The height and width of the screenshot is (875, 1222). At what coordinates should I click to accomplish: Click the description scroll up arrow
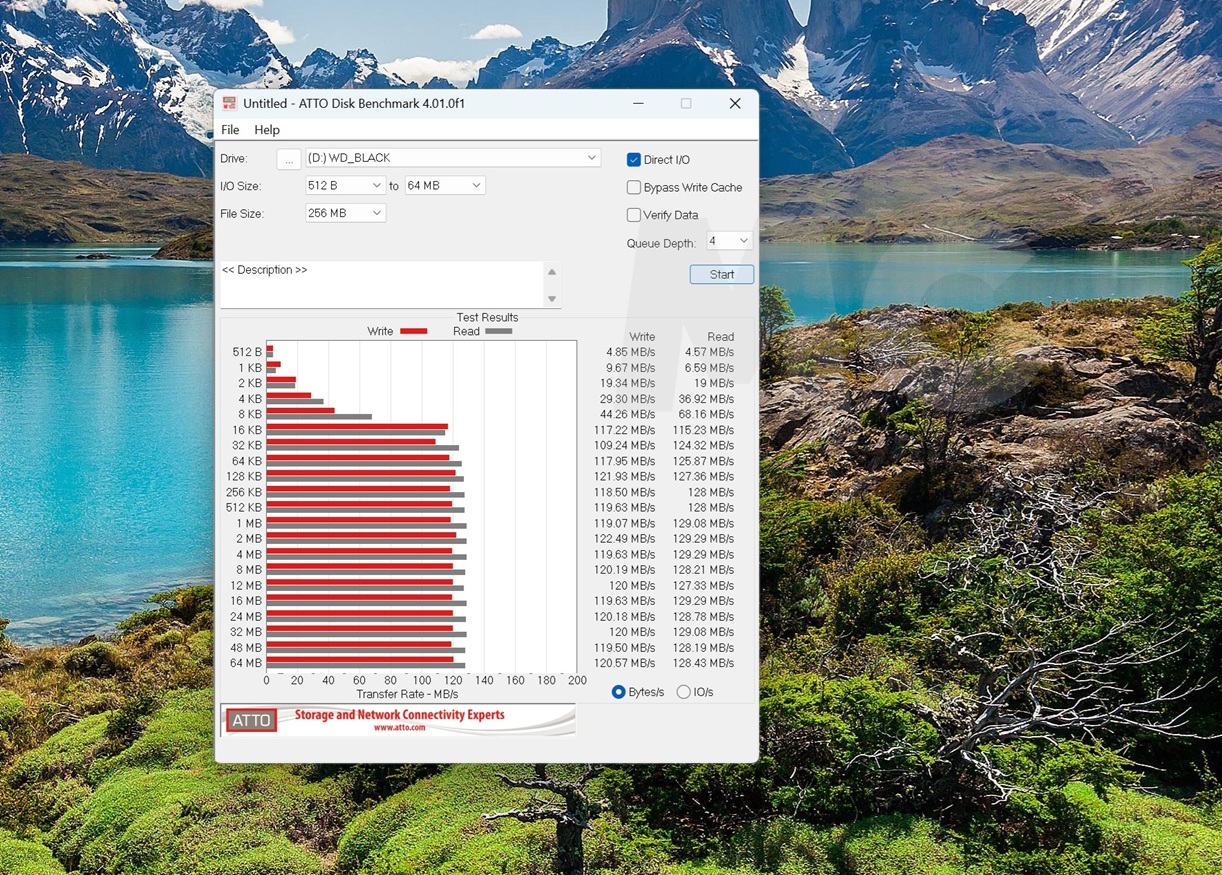point(552,272)
